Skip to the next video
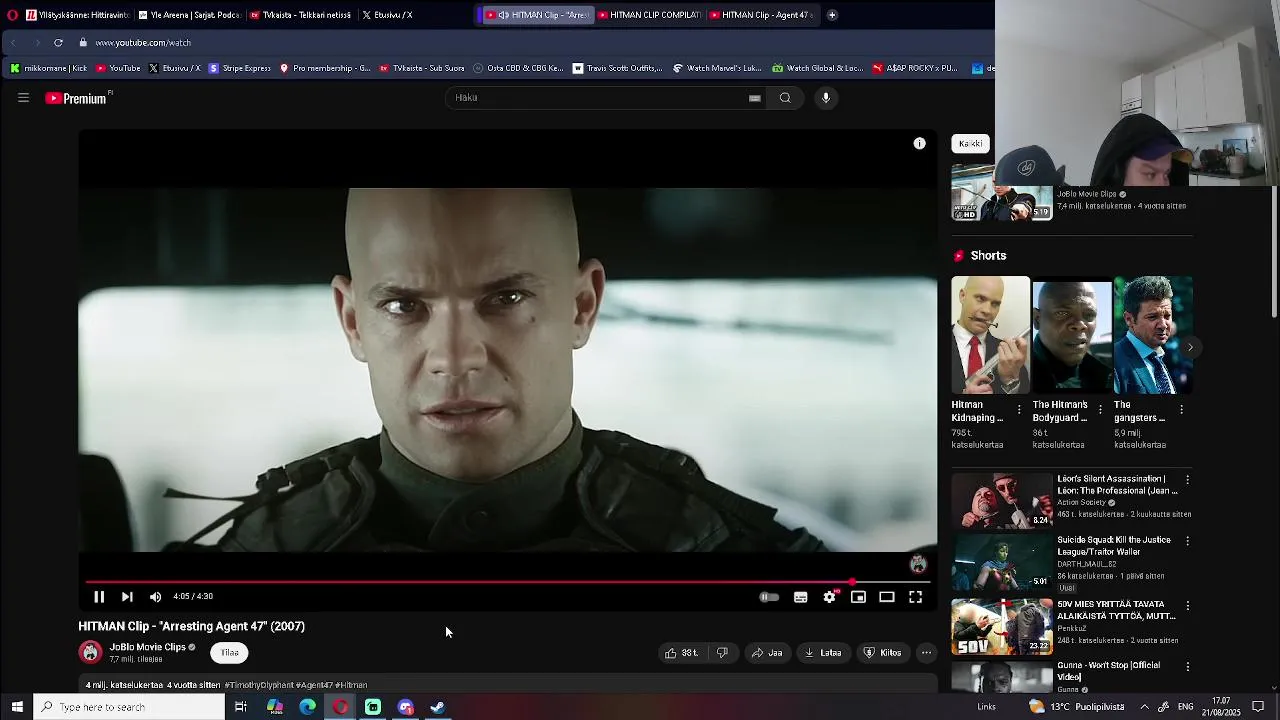The height and width of the screenshot is (720, 1280). 127,597
